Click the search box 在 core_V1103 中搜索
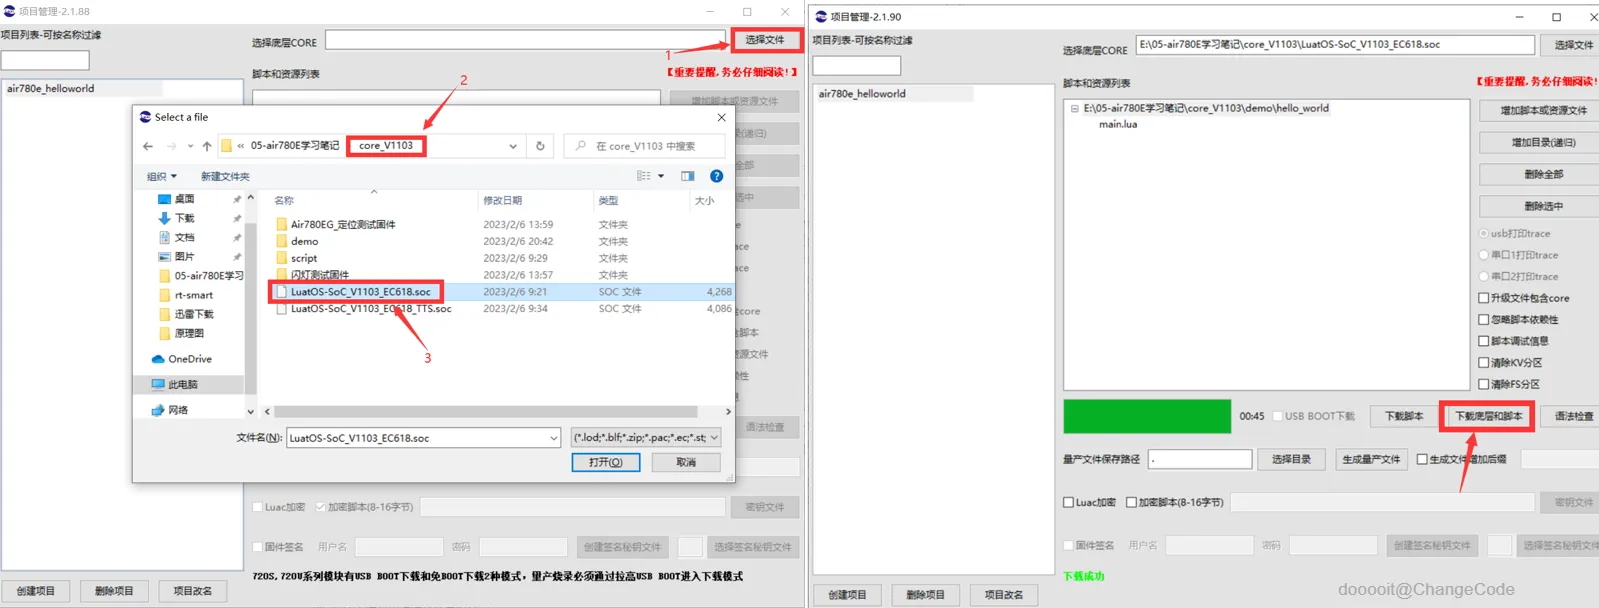 [x=645, y=146]
